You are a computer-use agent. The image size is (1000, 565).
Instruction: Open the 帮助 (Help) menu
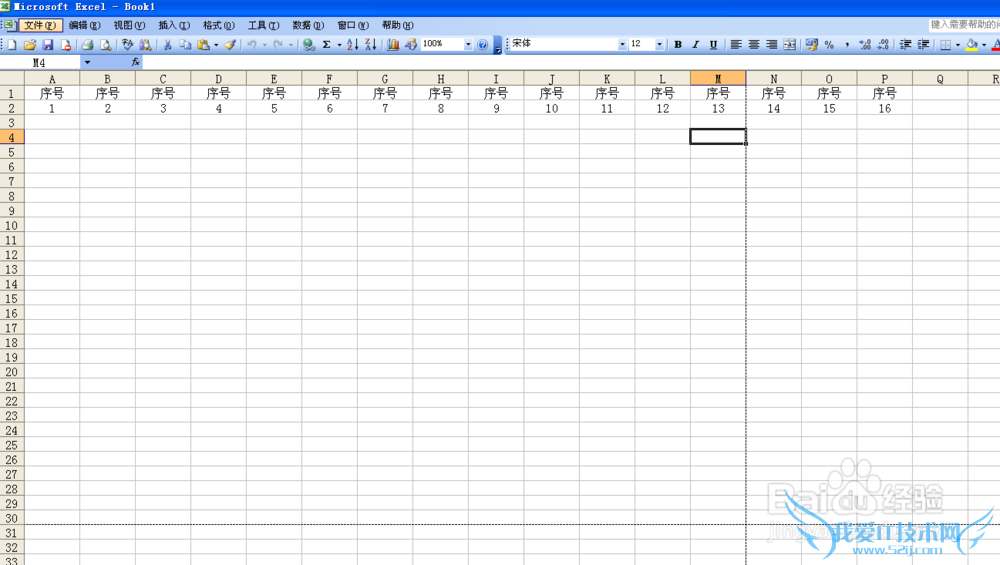[x=397, y=26]
